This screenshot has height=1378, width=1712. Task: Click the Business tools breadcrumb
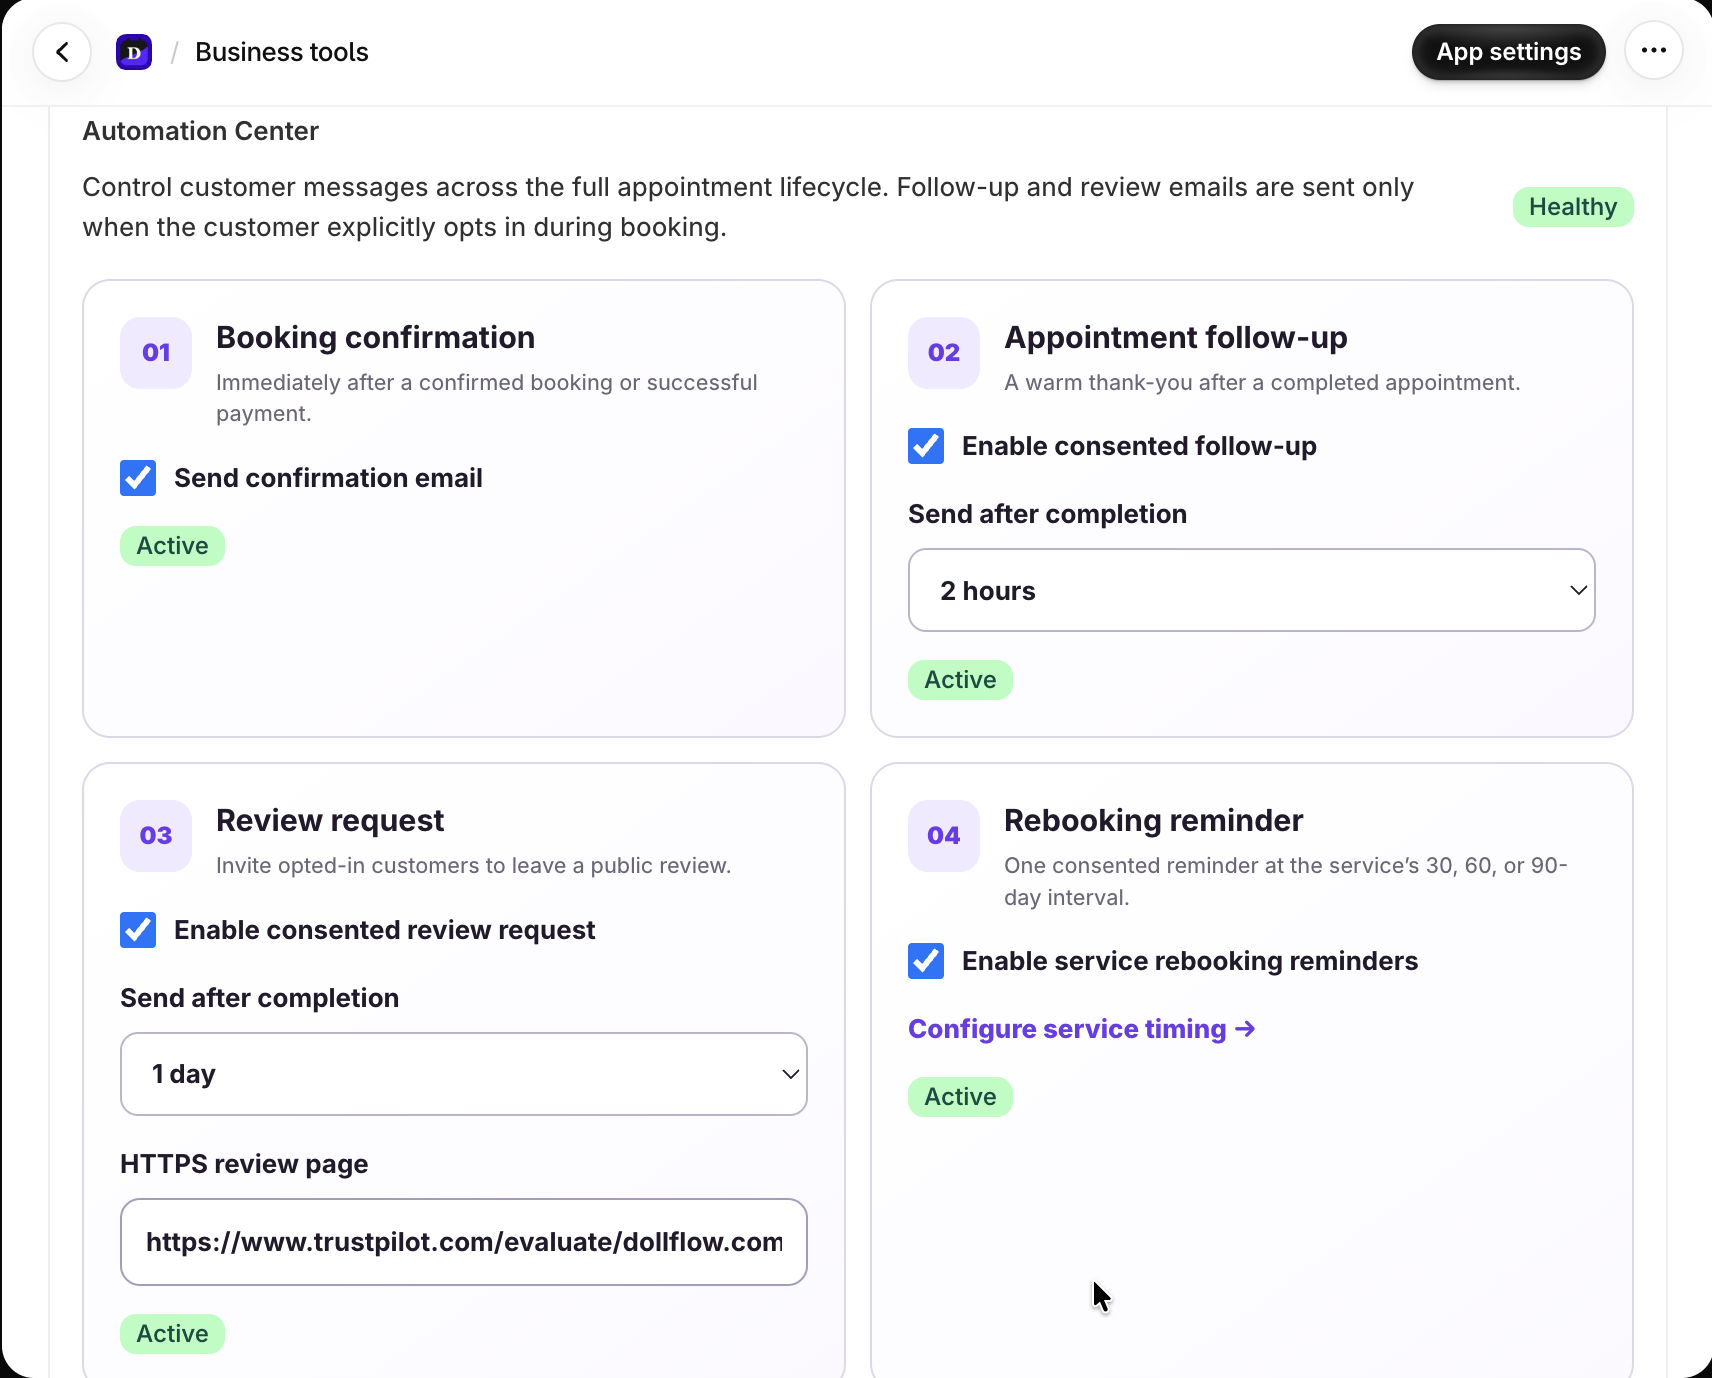coord(282,52)
